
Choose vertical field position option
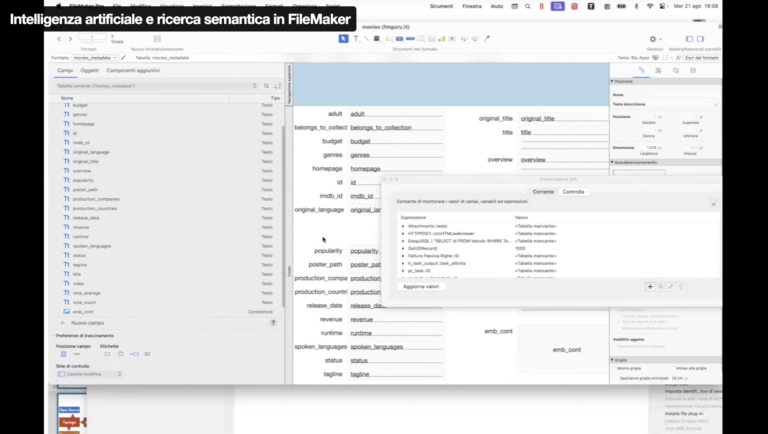[63, 354]
